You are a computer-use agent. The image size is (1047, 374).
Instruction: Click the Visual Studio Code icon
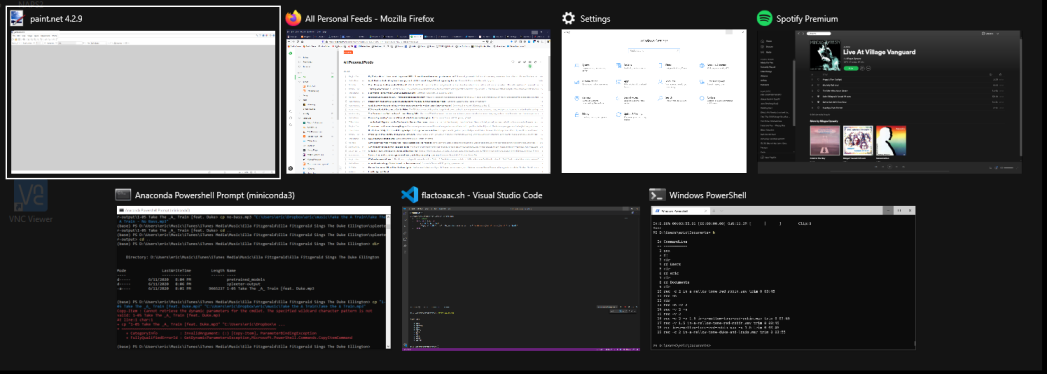click(409, 195)
